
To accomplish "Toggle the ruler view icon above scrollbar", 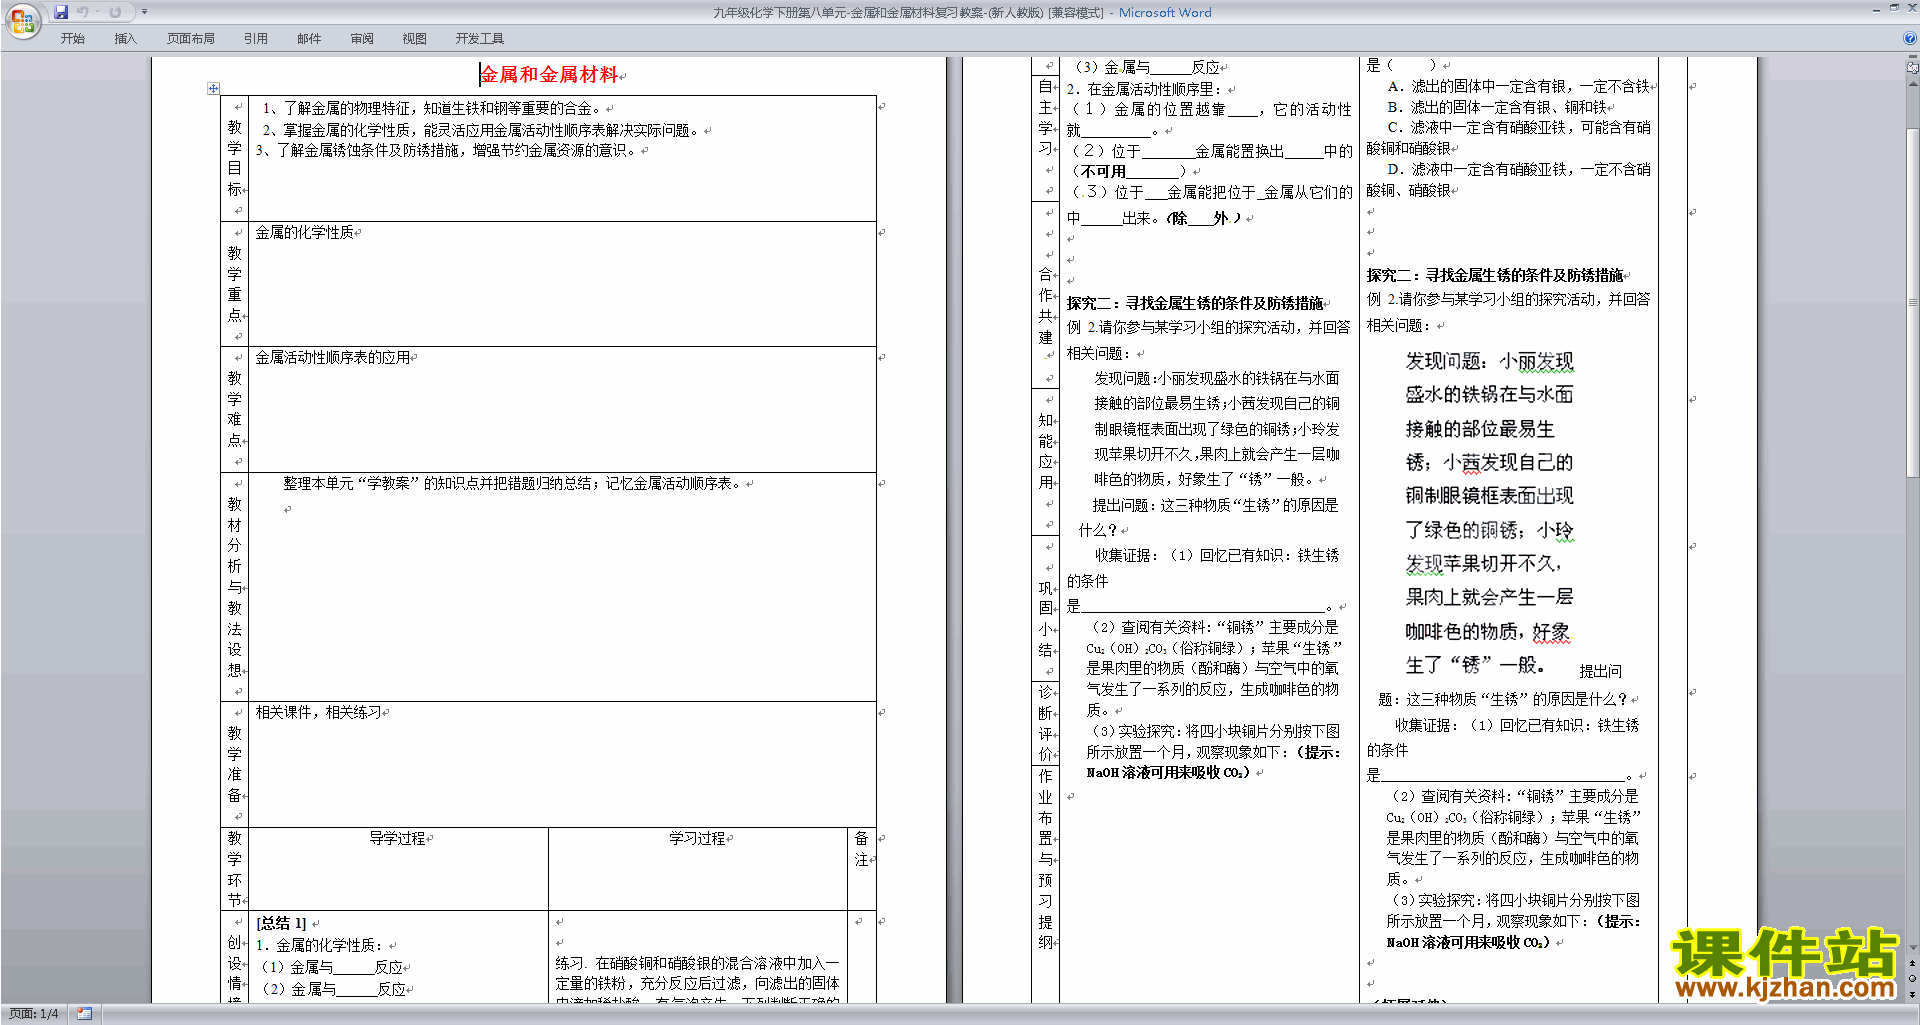I will pyautogui.click(x=1913, y=69).
